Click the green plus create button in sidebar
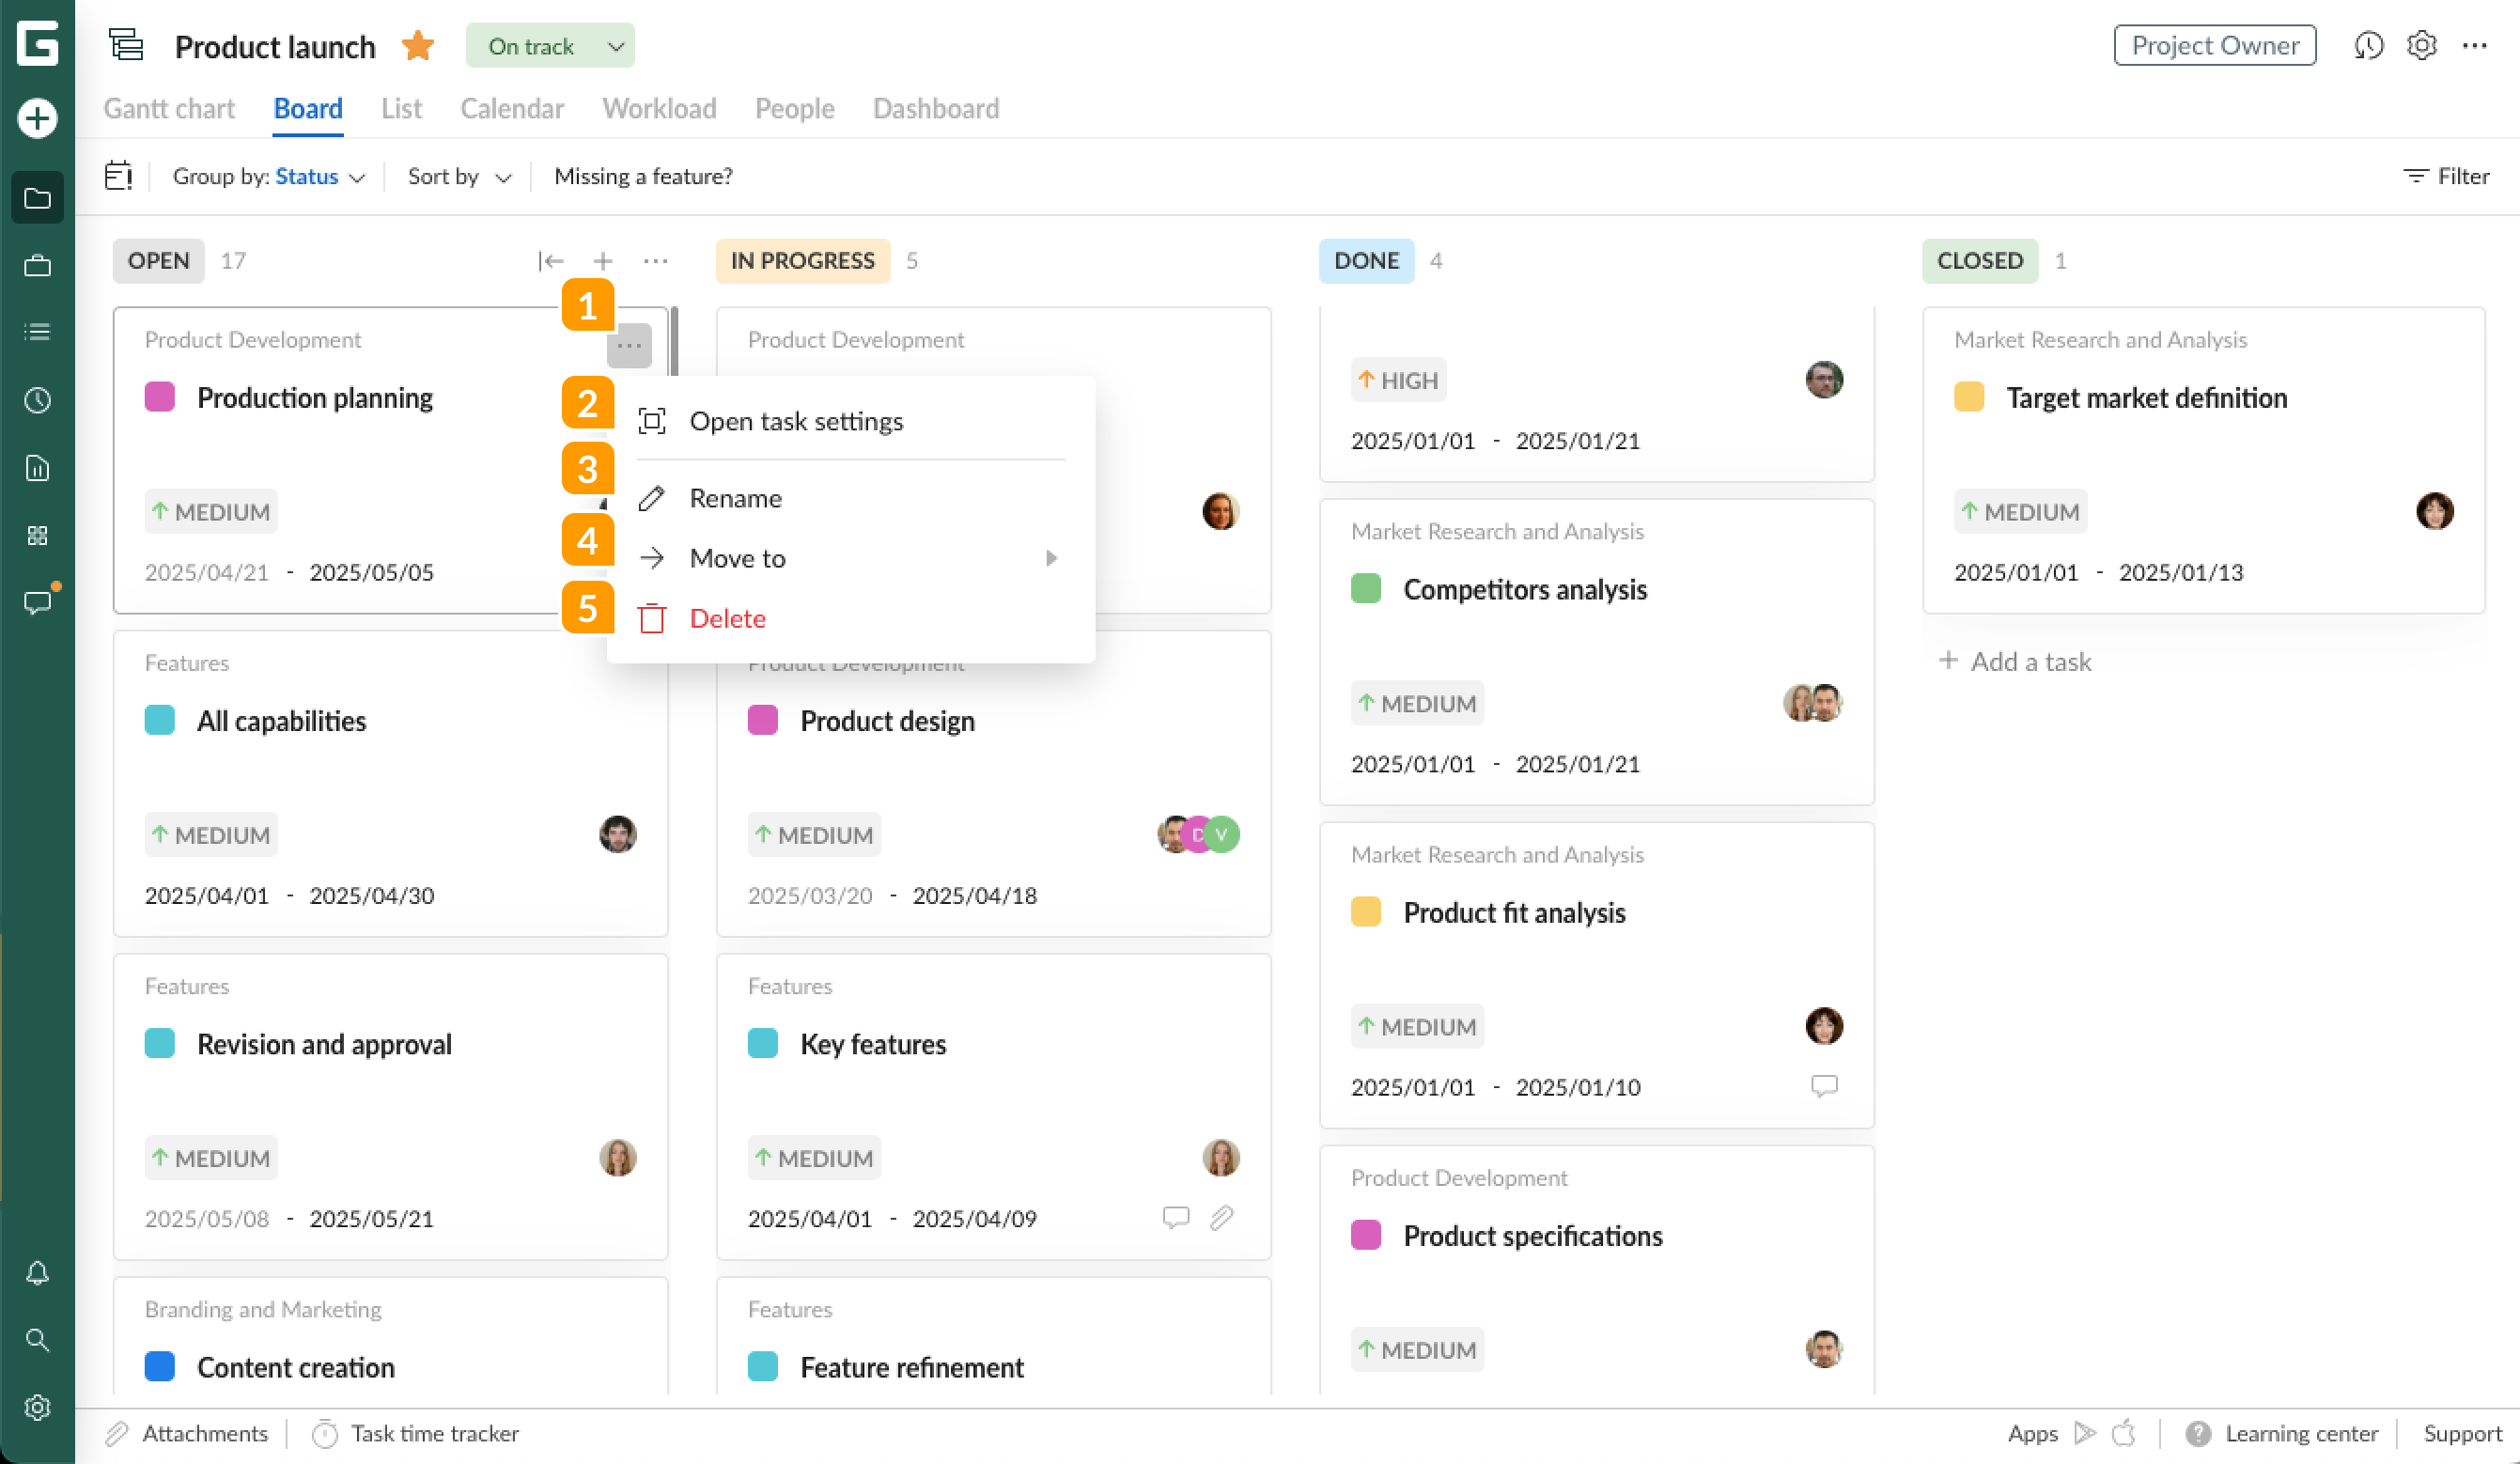The image size is (2520, 1464). point(37,118)
